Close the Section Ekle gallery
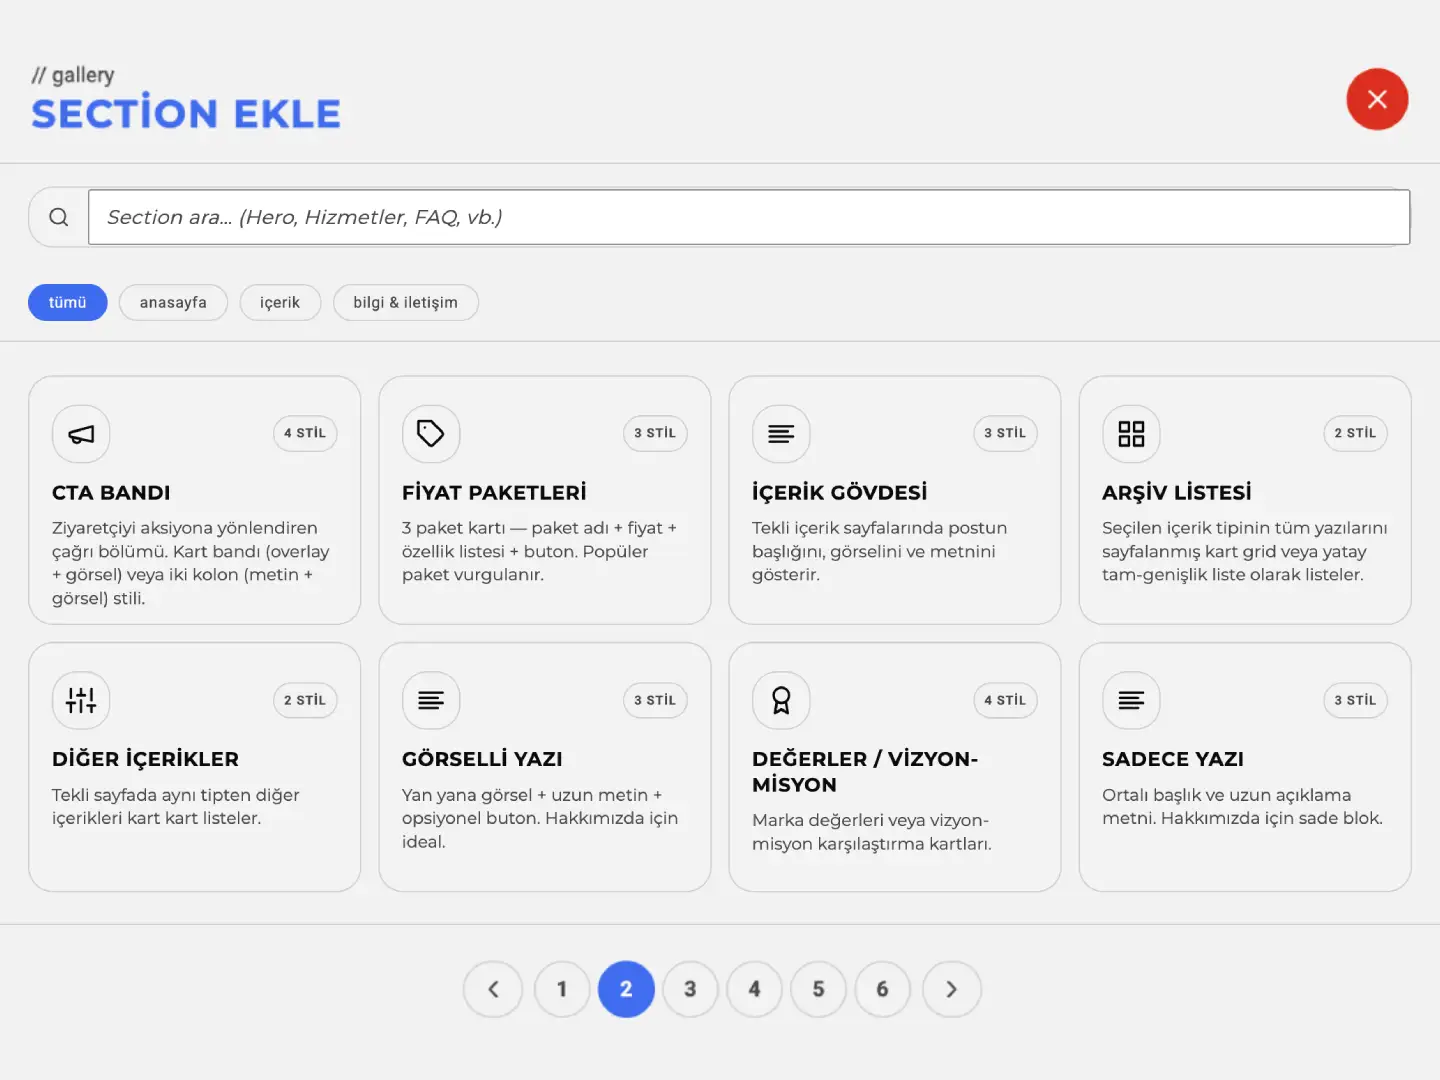 coord(1377,99)
